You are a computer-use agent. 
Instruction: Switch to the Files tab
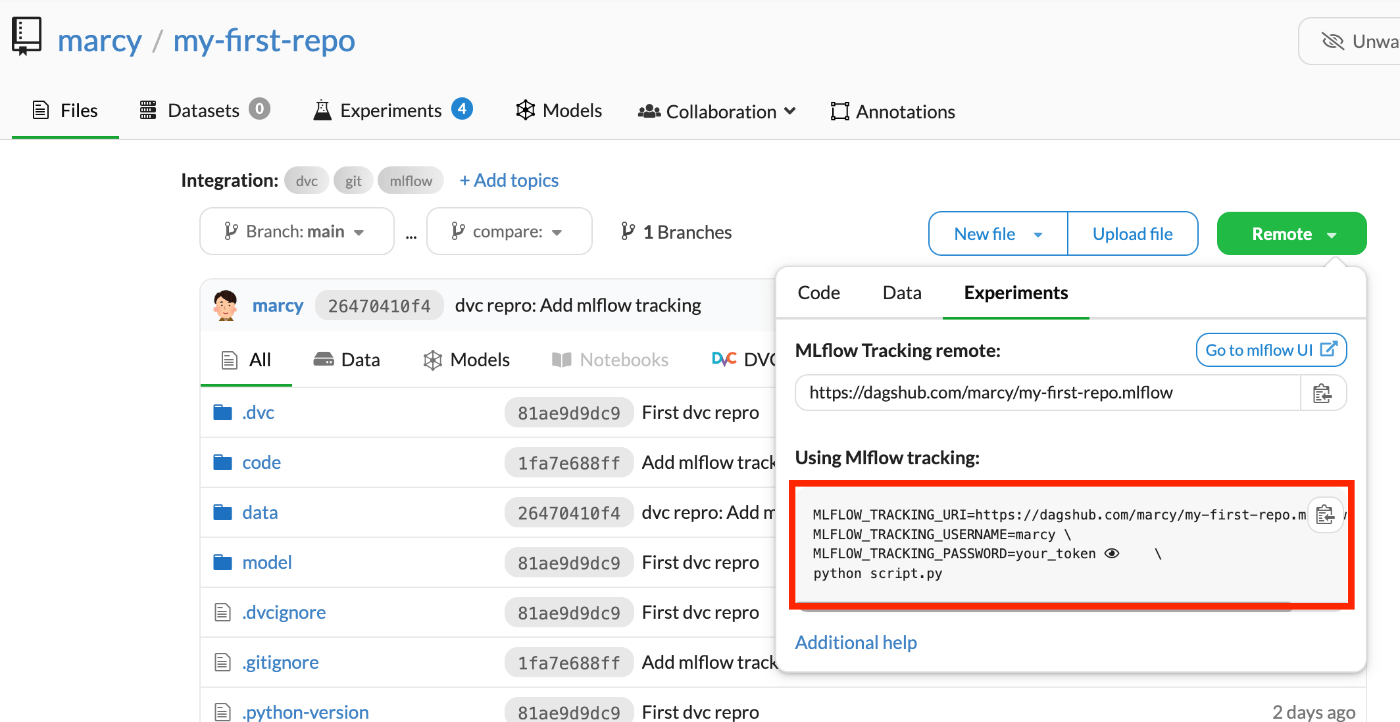[65, 110]
